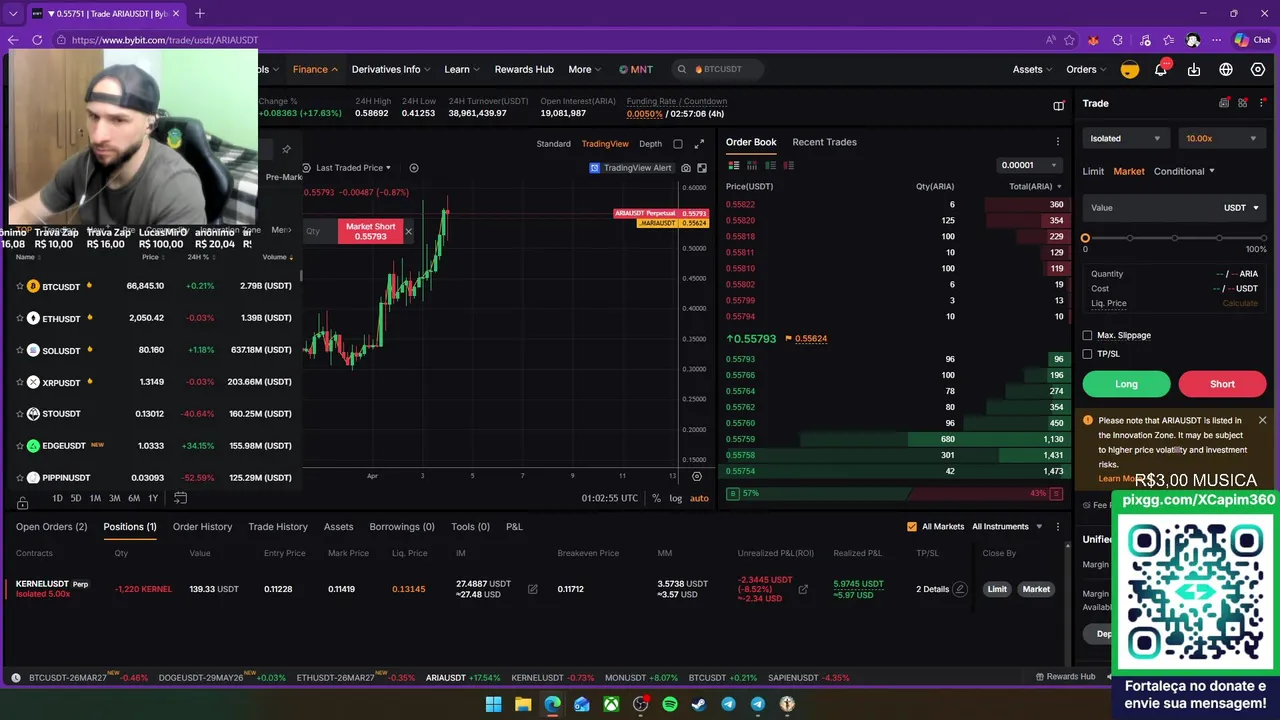Toggle the chart layout checkbox beside Depth

coord(678,143)
